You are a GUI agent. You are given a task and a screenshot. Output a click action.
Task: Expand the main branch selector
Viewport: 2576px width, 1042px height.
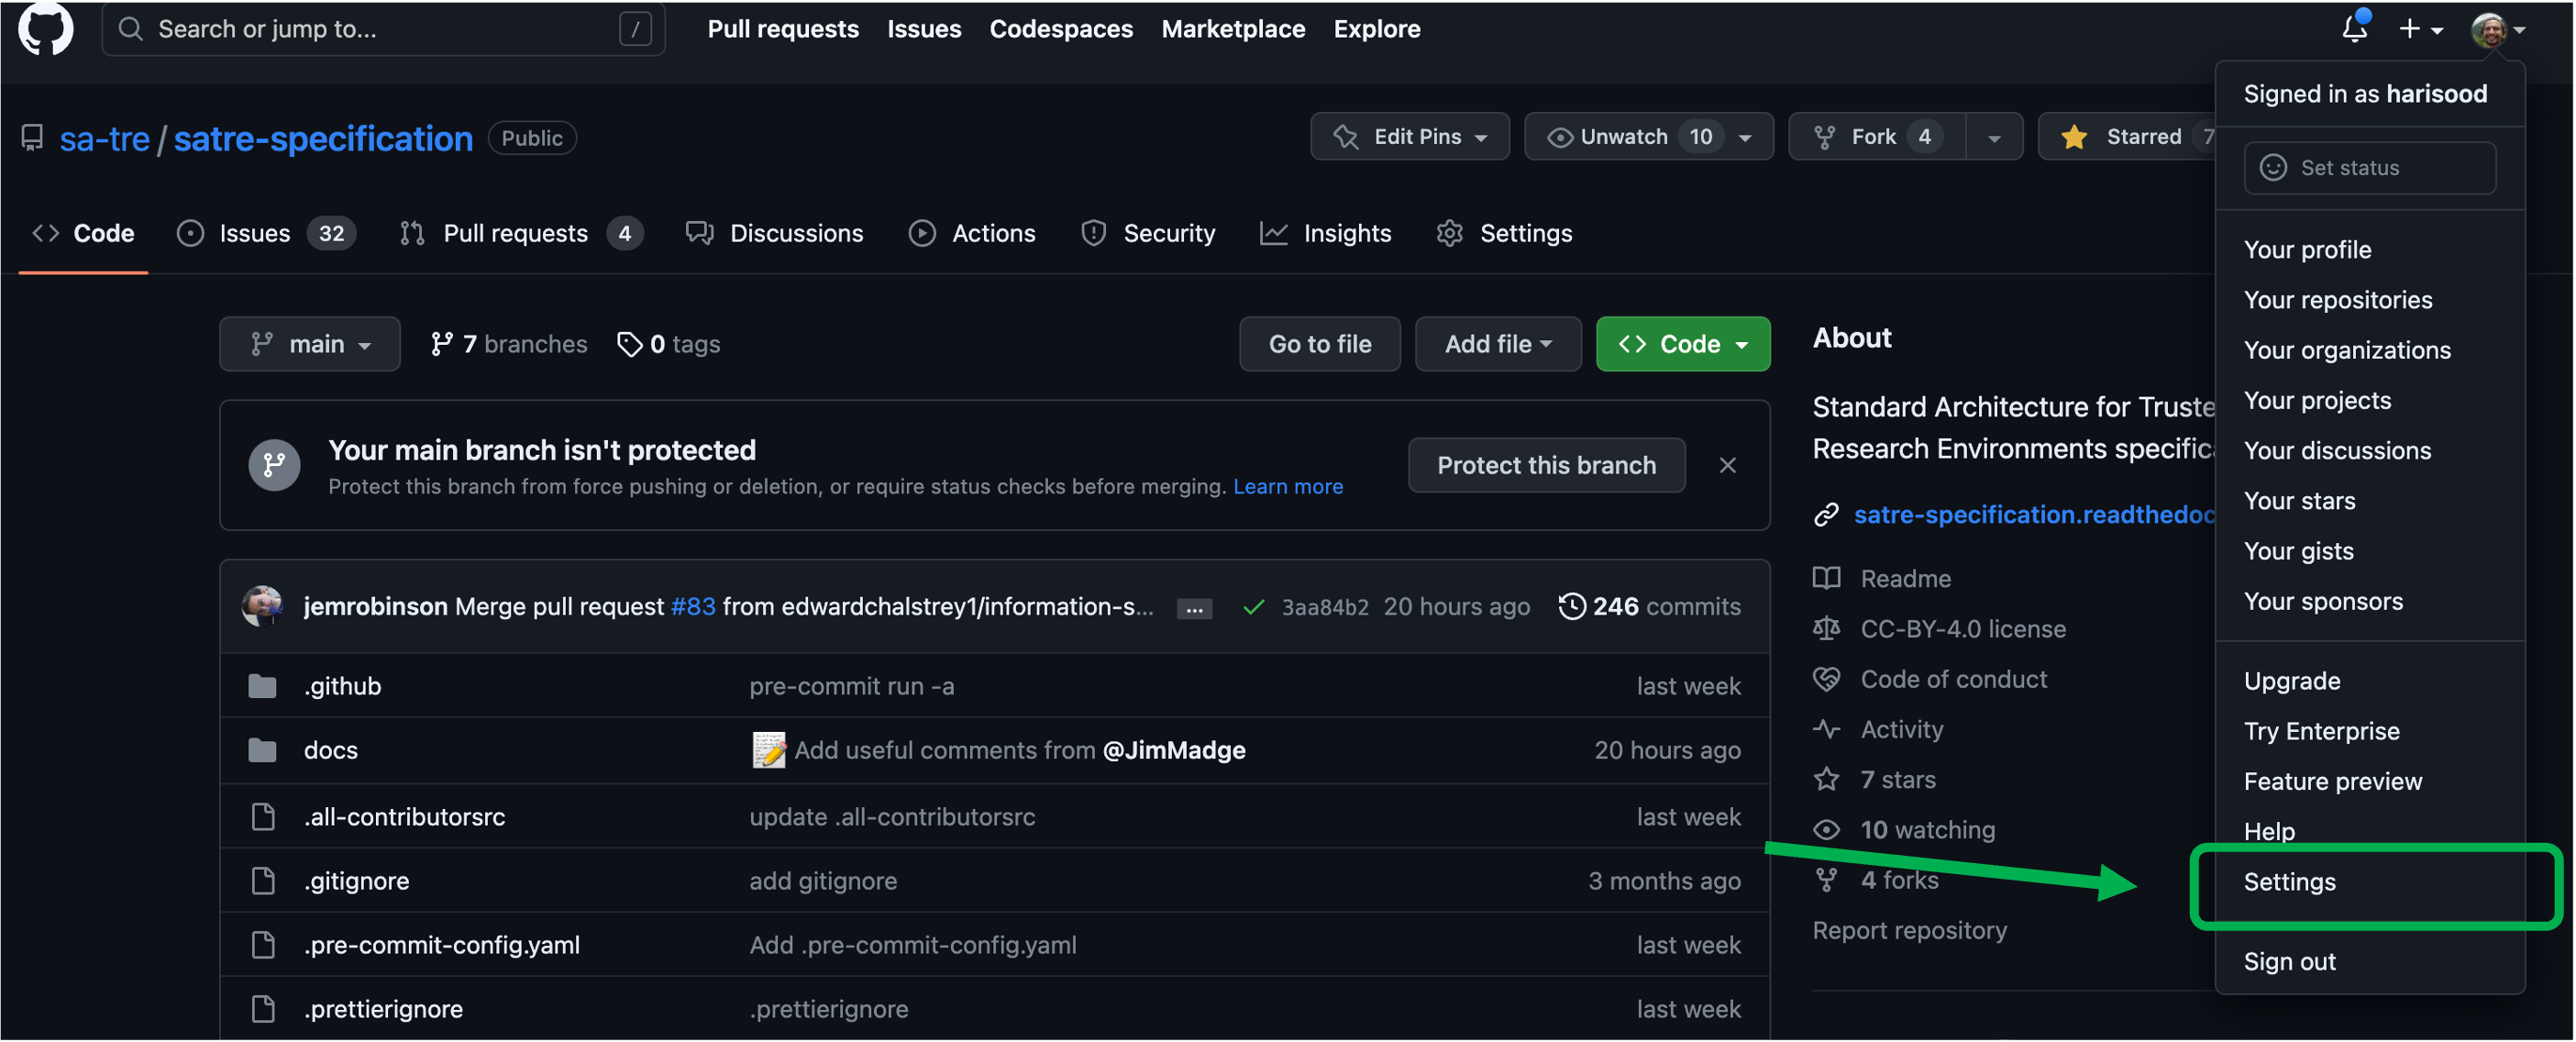coord(310,344)
